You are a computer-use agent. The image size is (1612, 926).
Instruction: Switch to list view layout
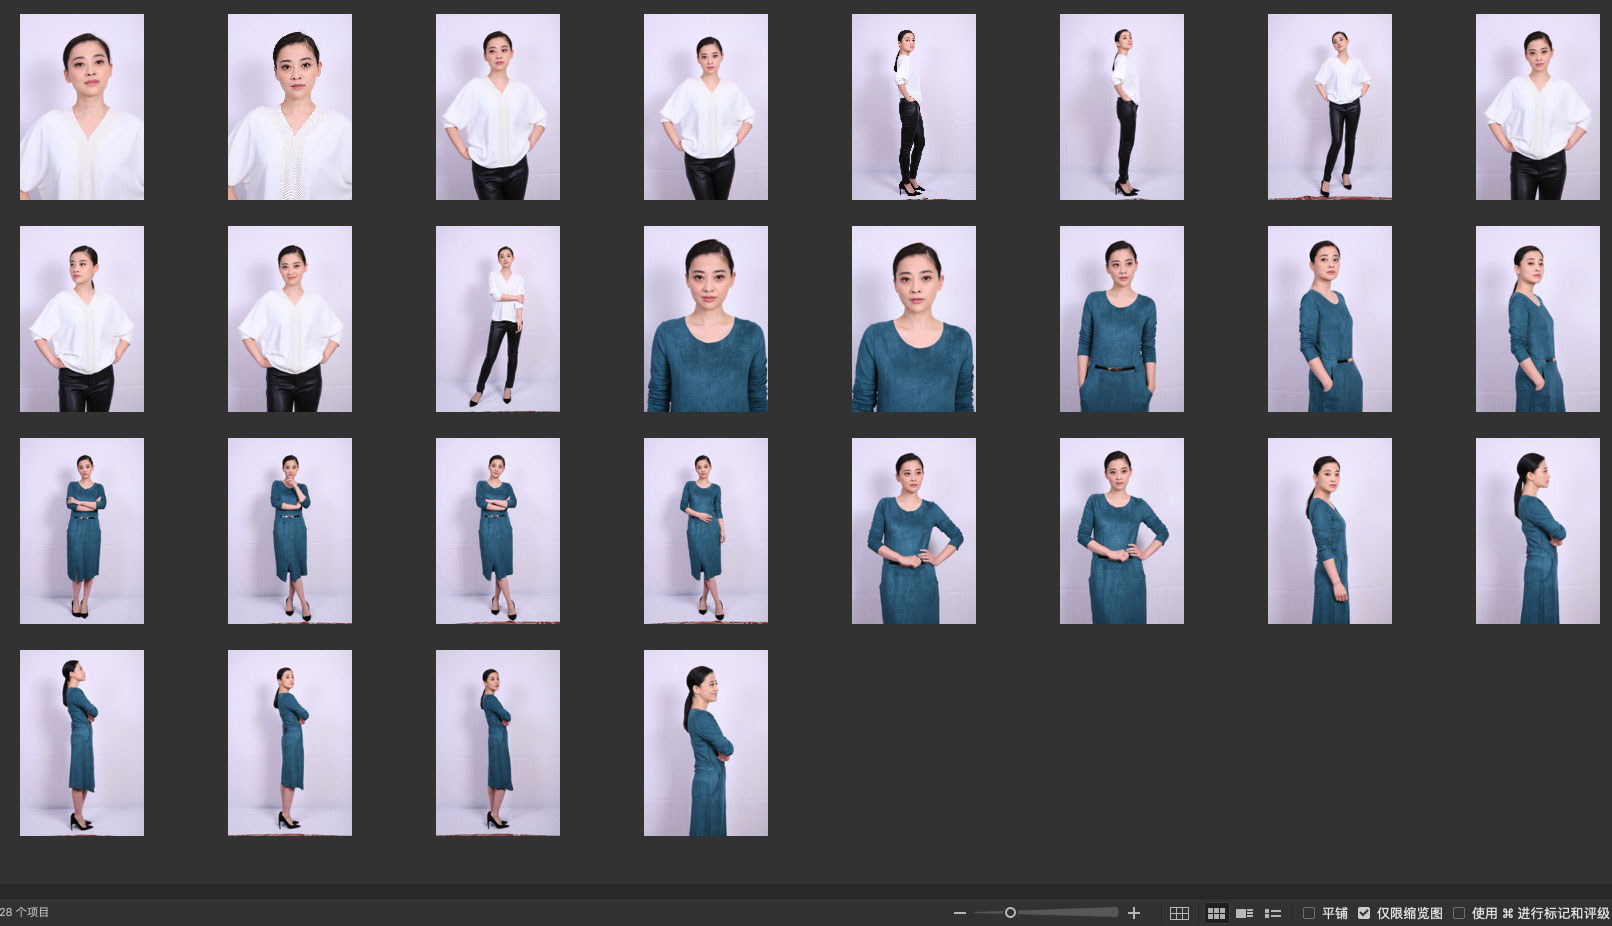click(1273, 913)
